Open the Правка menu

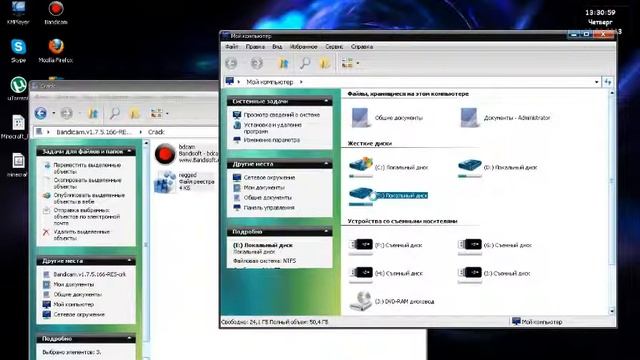pos(255,47)
